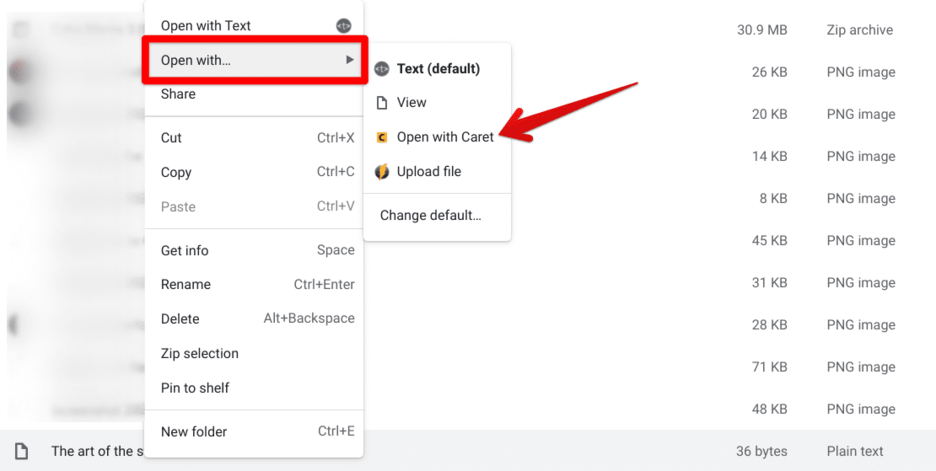Click the Upload file flame icon

[381, 172]
